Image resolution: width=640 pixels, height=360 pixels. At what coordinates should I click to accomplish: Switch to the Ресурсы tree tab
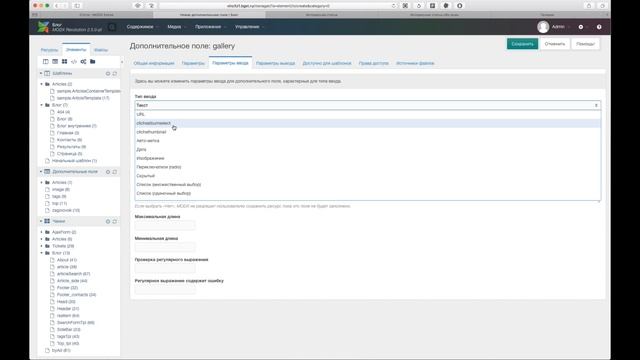[49, 50]
